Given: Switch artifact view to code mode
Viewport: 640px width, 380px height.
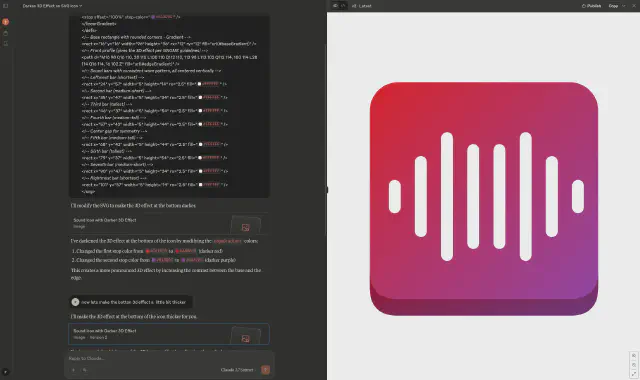Looking at the screenshot, I should (x=343, y=6).
